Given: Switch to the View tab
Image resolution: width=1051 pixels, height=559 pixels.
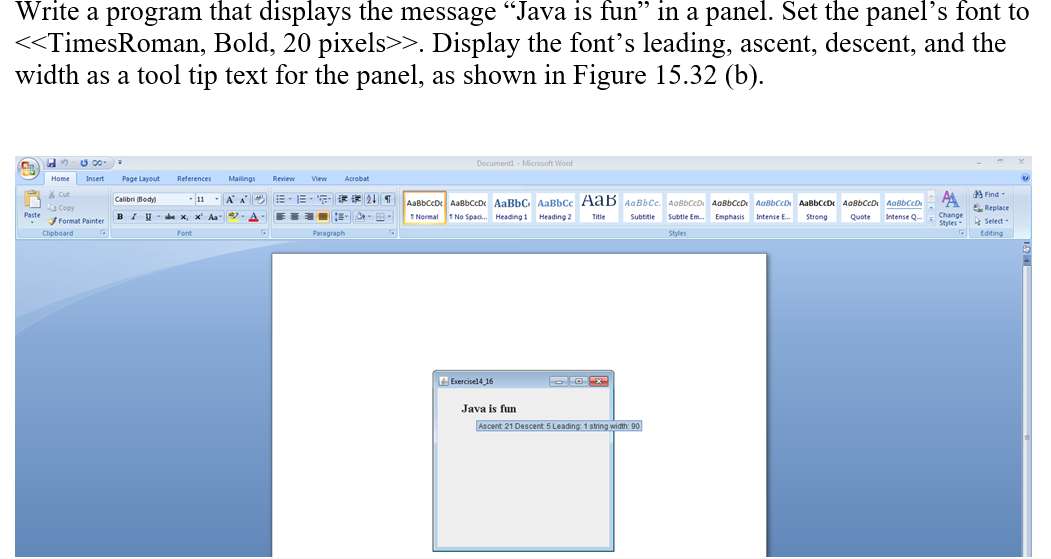Looking at the screenshot, I should 319,179.
